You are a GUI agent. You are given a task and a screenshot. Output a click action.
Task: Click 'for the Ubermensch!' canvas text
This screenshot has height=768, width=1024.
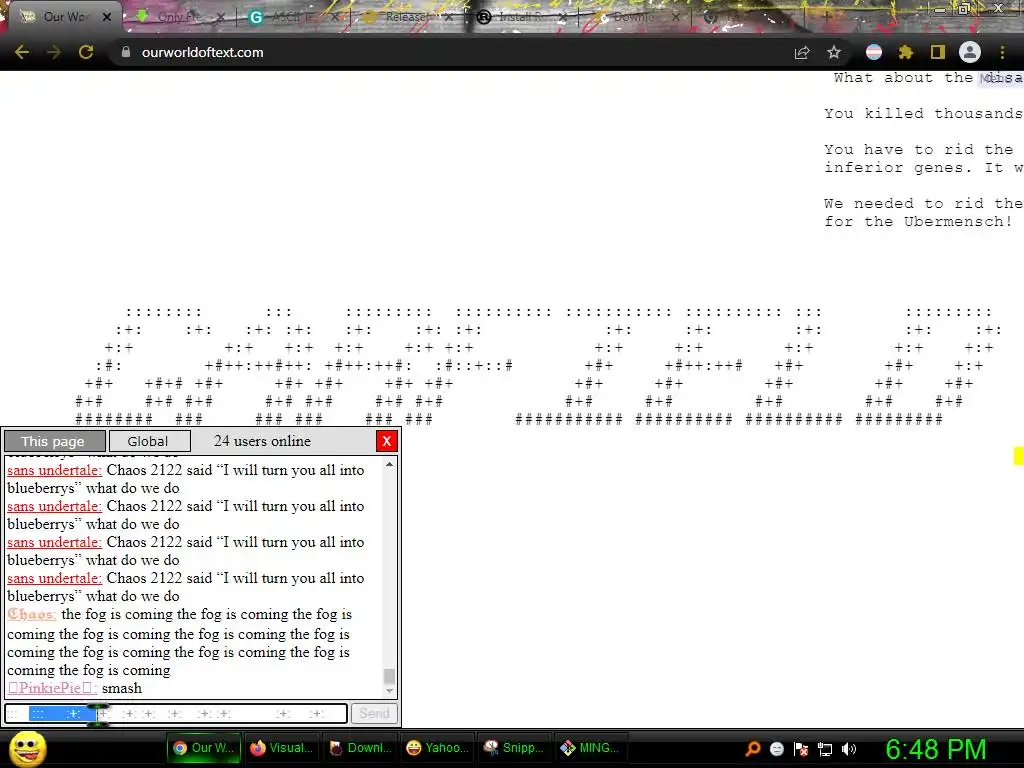(x=918, y=221)
